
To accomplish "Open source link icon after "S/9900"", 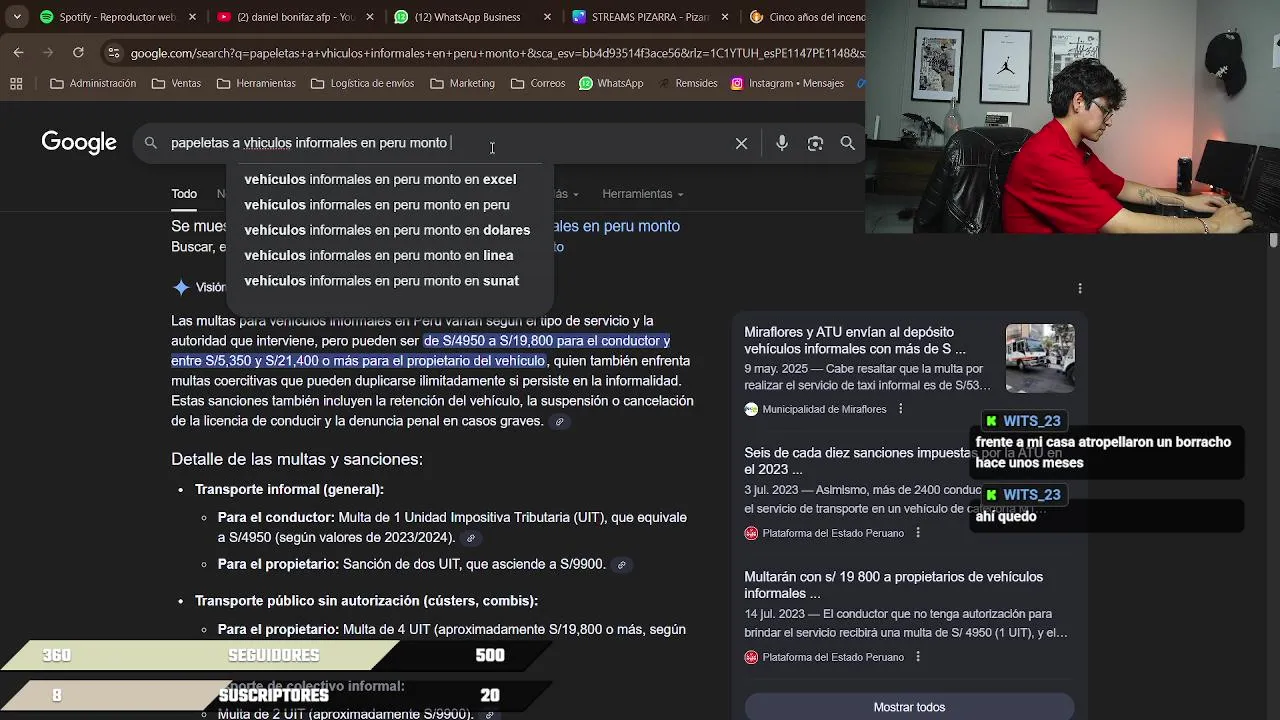I will coord(622,565).
